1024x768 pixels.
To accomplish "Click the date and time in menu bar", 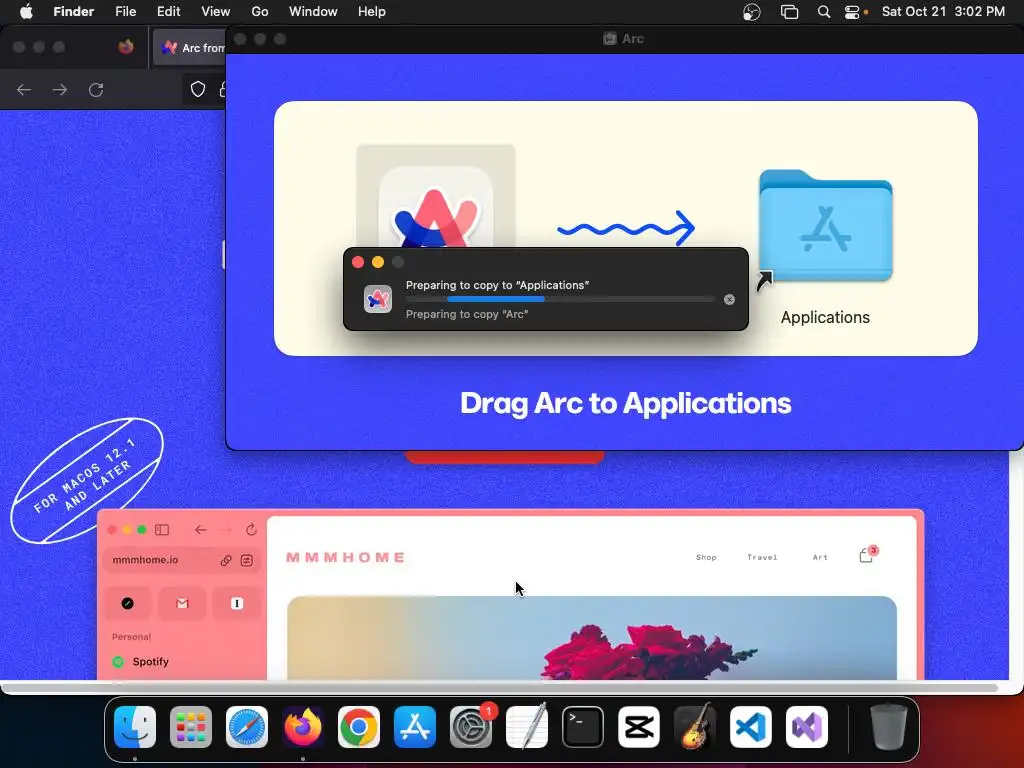I will (943, 12).
